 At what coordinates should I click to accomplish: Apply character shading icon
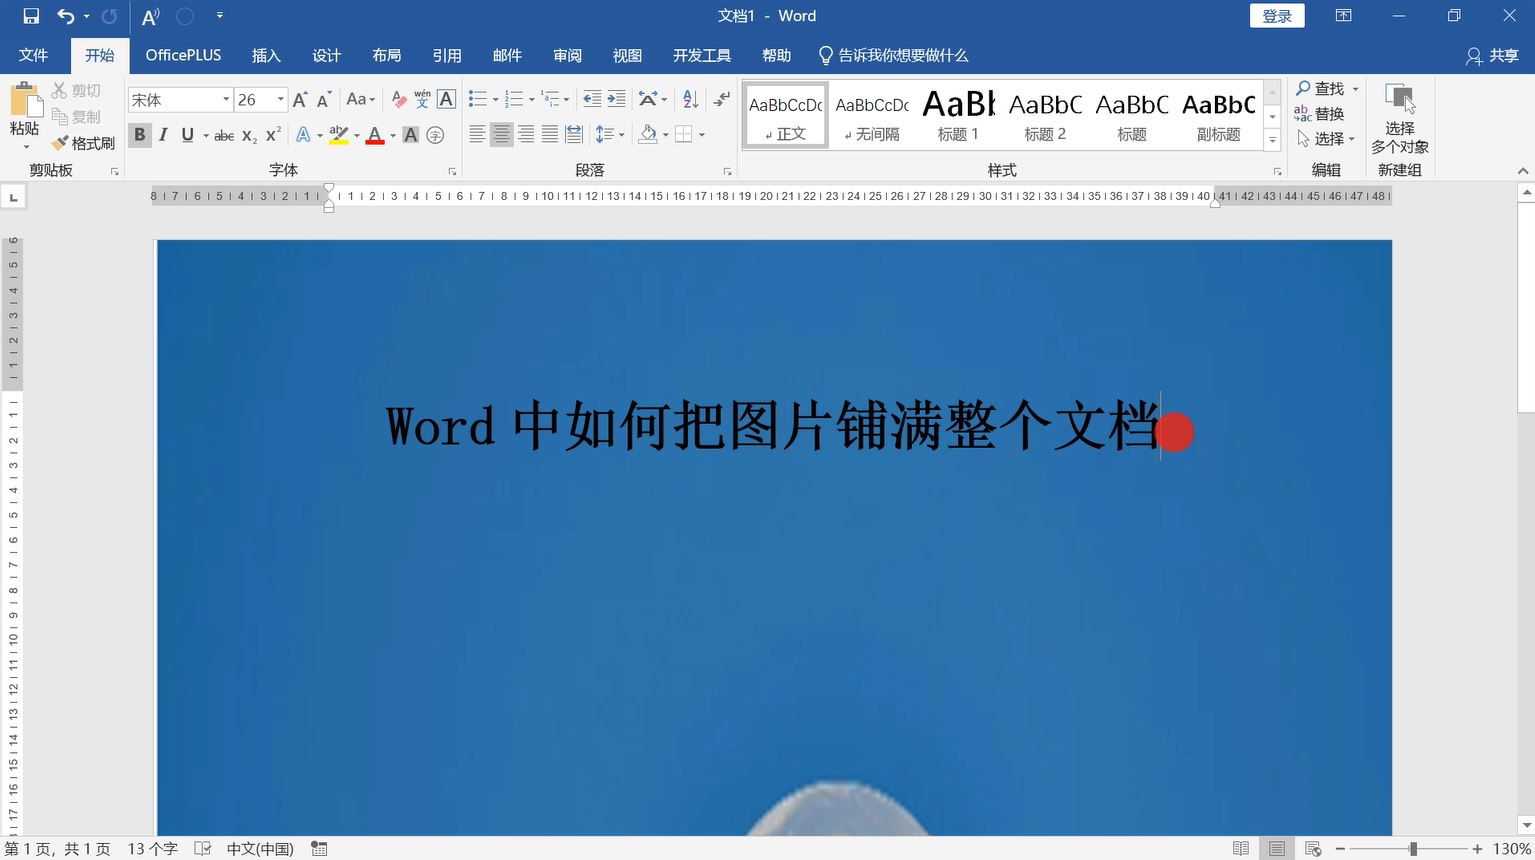(x=411, y=135)
